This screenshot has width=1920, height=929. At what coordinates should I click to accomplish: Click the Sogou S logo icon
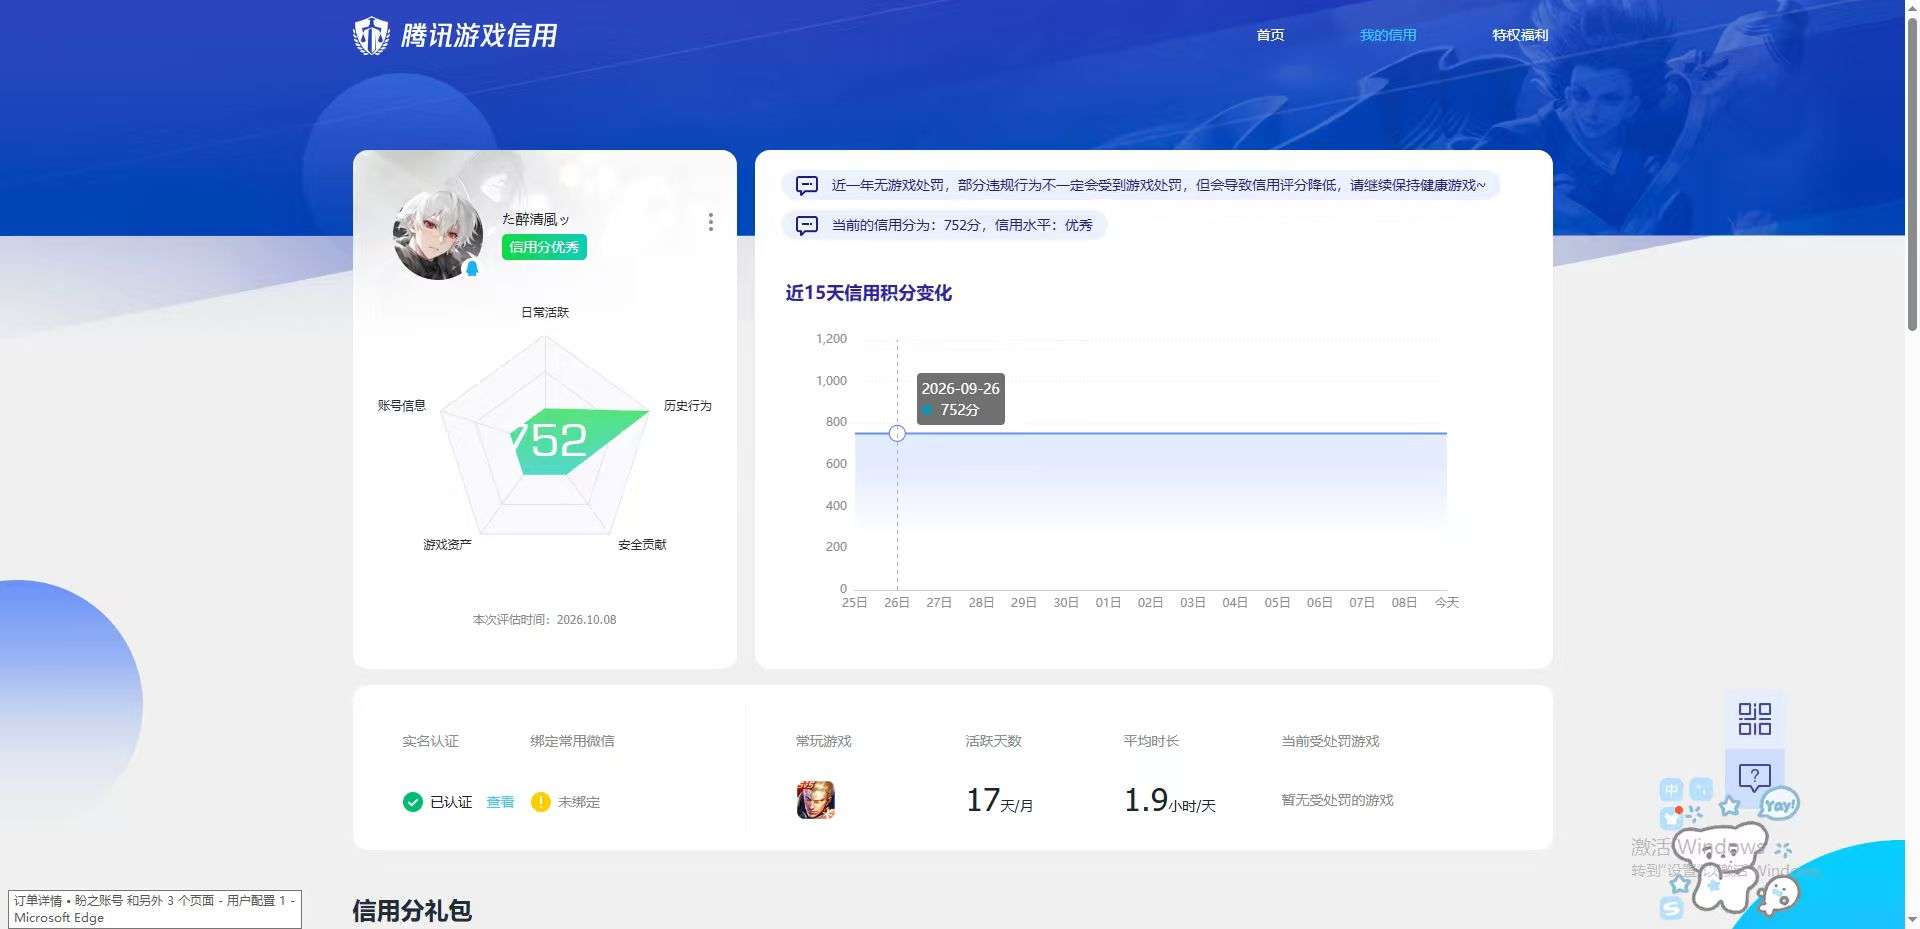coord(1672,908)
